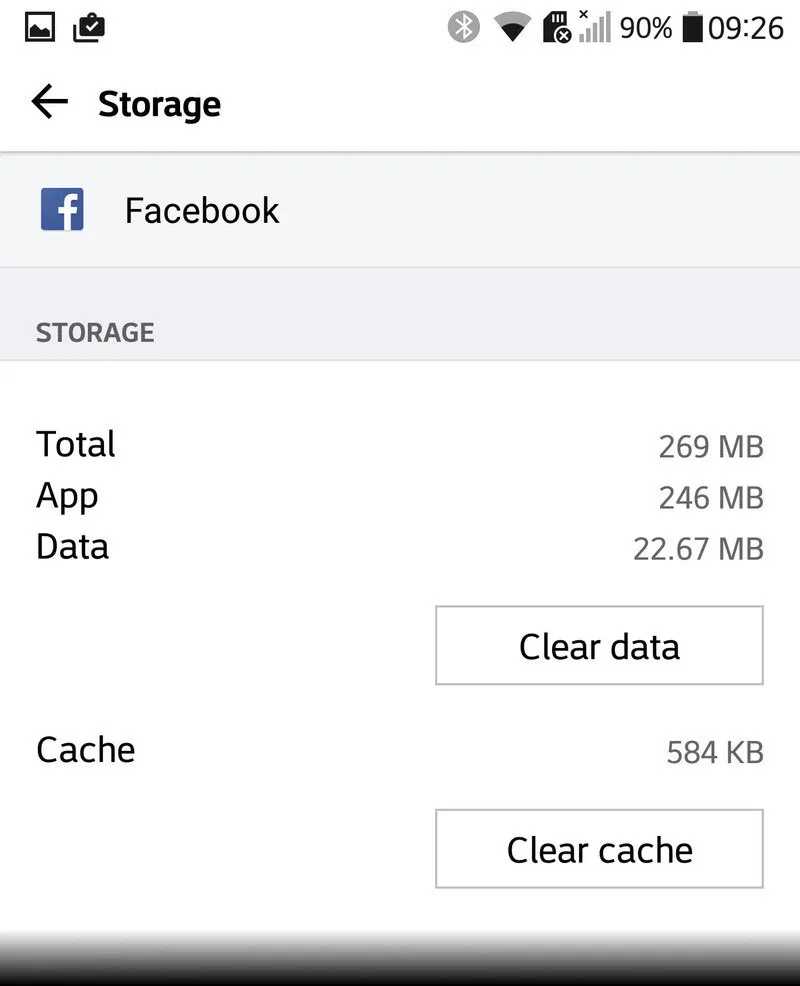Viewport: 800px width, 986px height.
Task: Tap the STORAGE section header
Action: [95, 332]
